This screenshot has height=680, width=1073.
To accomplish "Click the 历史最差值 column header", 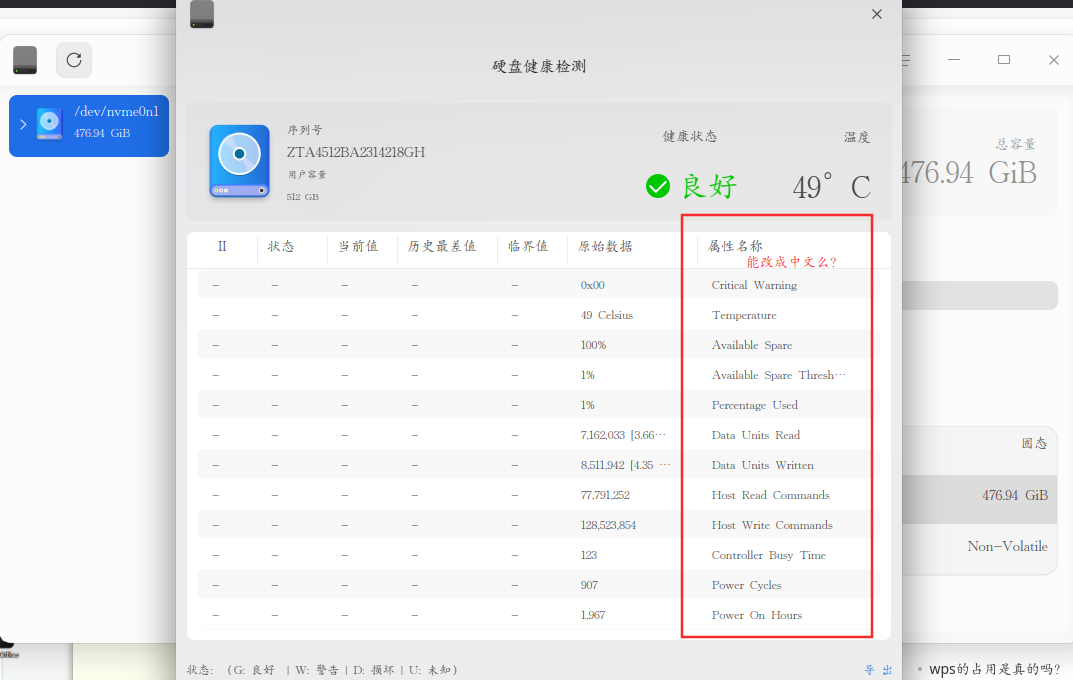I will click(442, 246).
